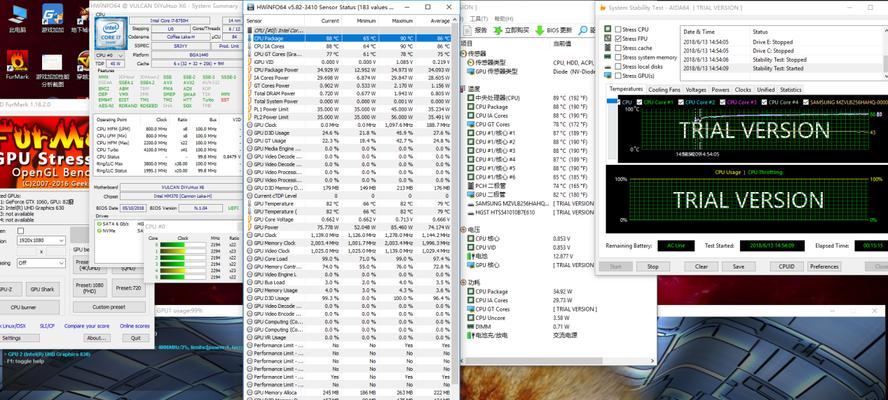
Task: Toggle the FurMark fullscreen checkbox
Action: [21, 231]
